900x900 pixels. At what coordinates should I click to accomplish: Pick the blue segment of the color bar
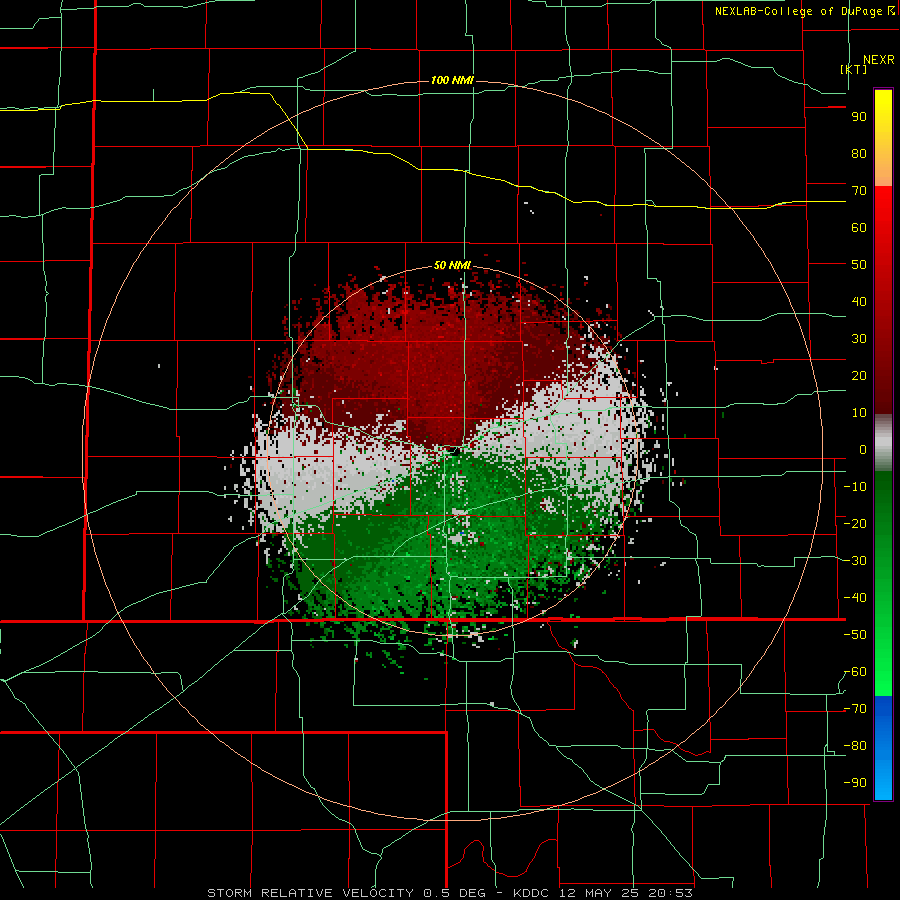pos(883,747)
